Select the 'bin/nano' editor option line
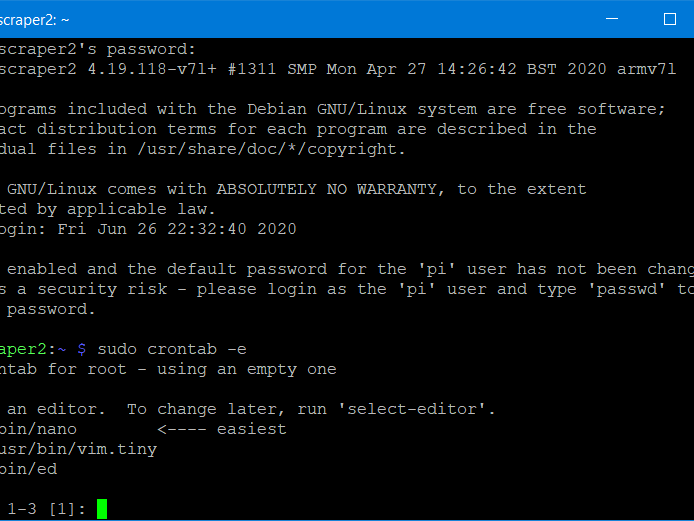 pyautogui.click(x=39, y=429)
